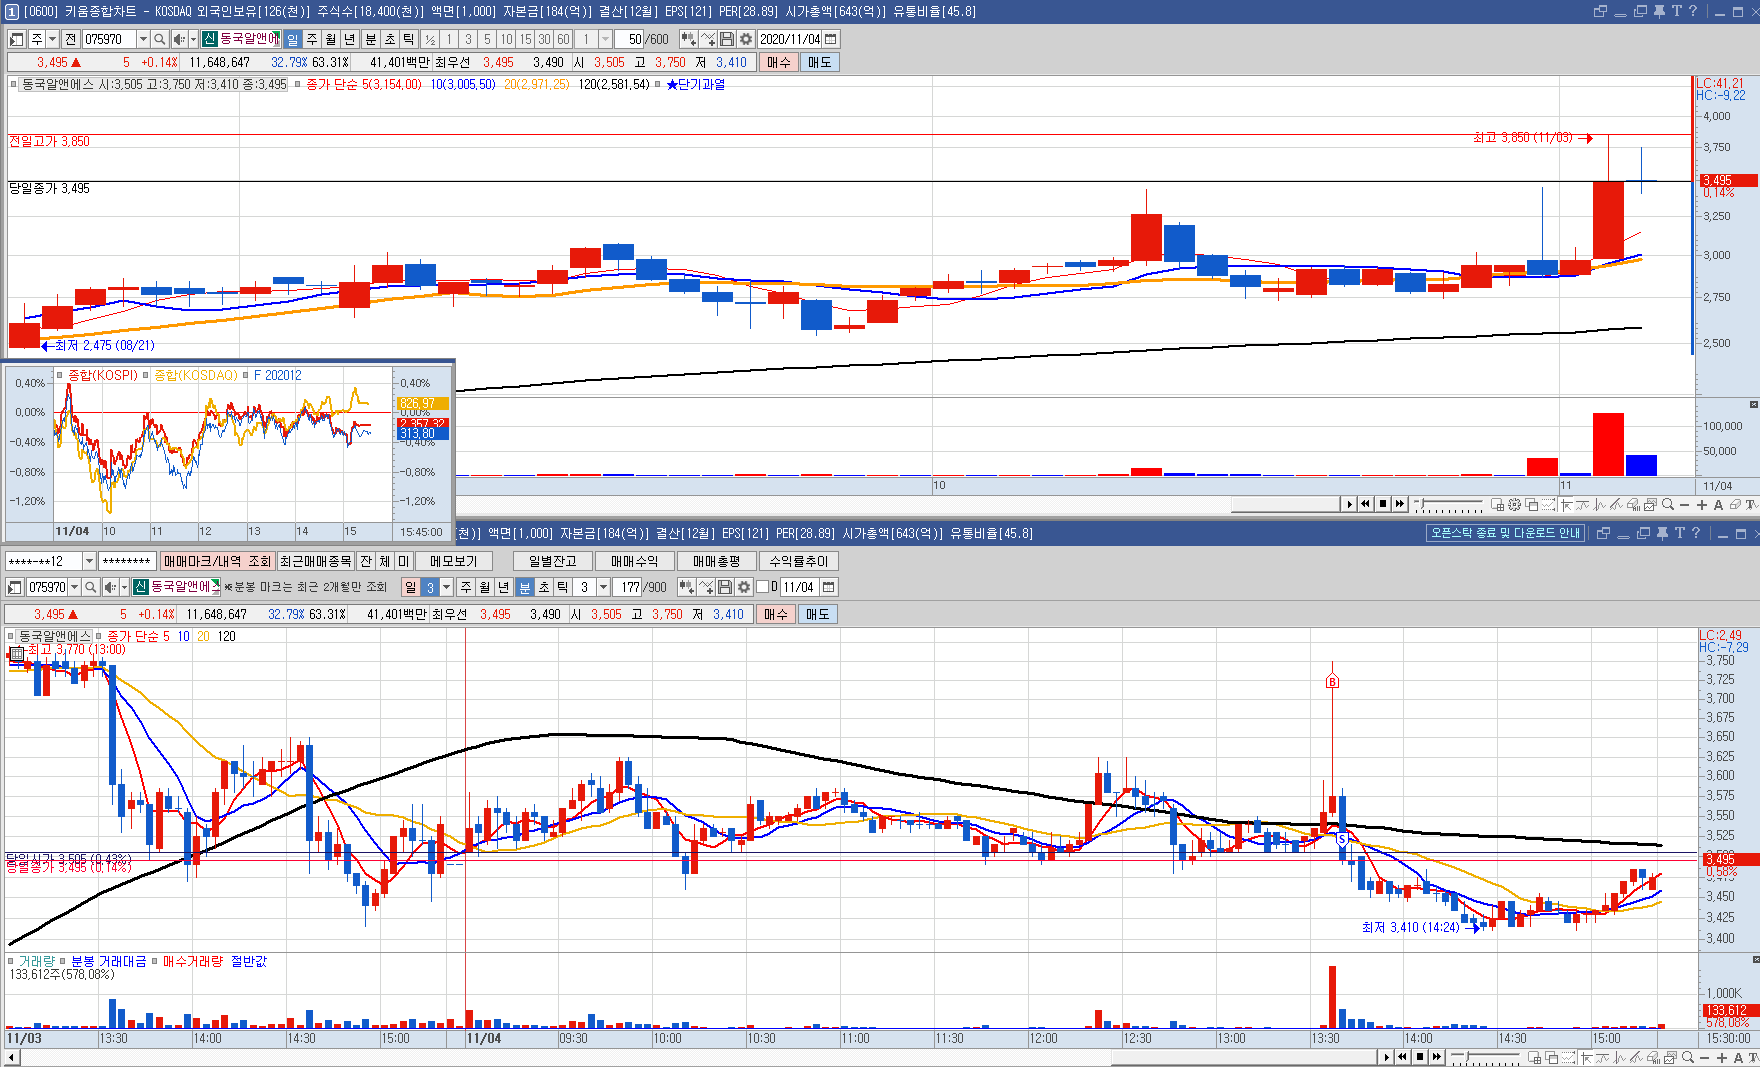Switch upper chart to minute '분' period
This screenshot has width=1760, height=1070.
pos(371,39)
